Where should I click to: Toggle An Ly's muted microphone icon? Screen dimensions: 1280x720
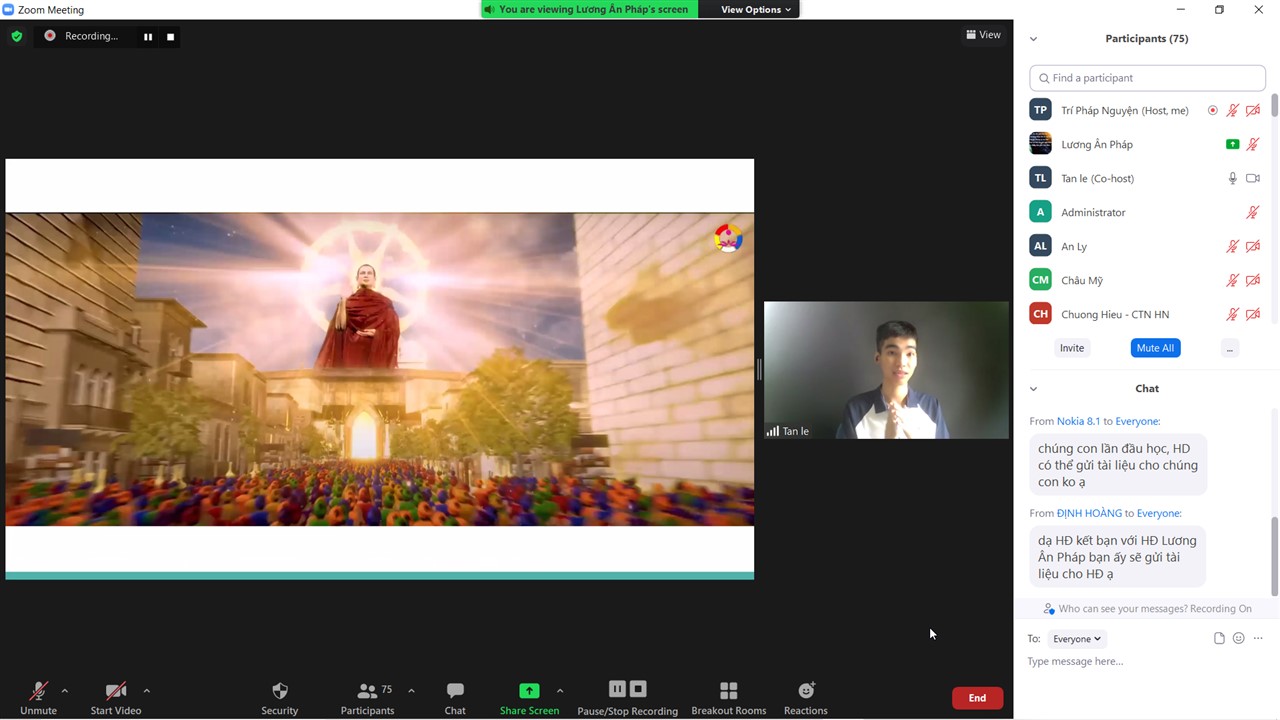pos(1233,246)
